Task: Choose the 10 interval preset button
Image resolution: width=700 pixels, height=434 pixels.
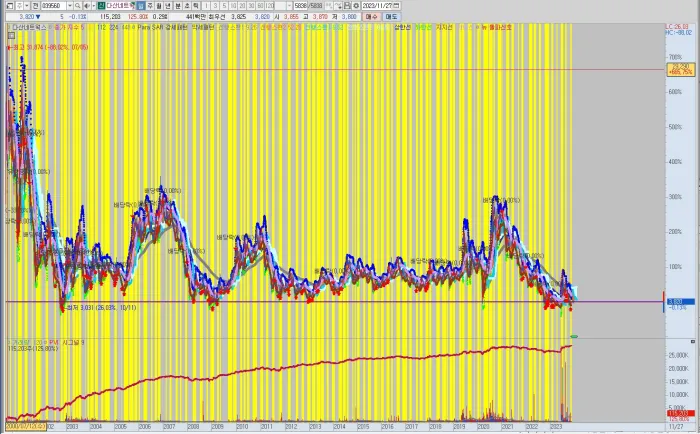Action: 233,6
